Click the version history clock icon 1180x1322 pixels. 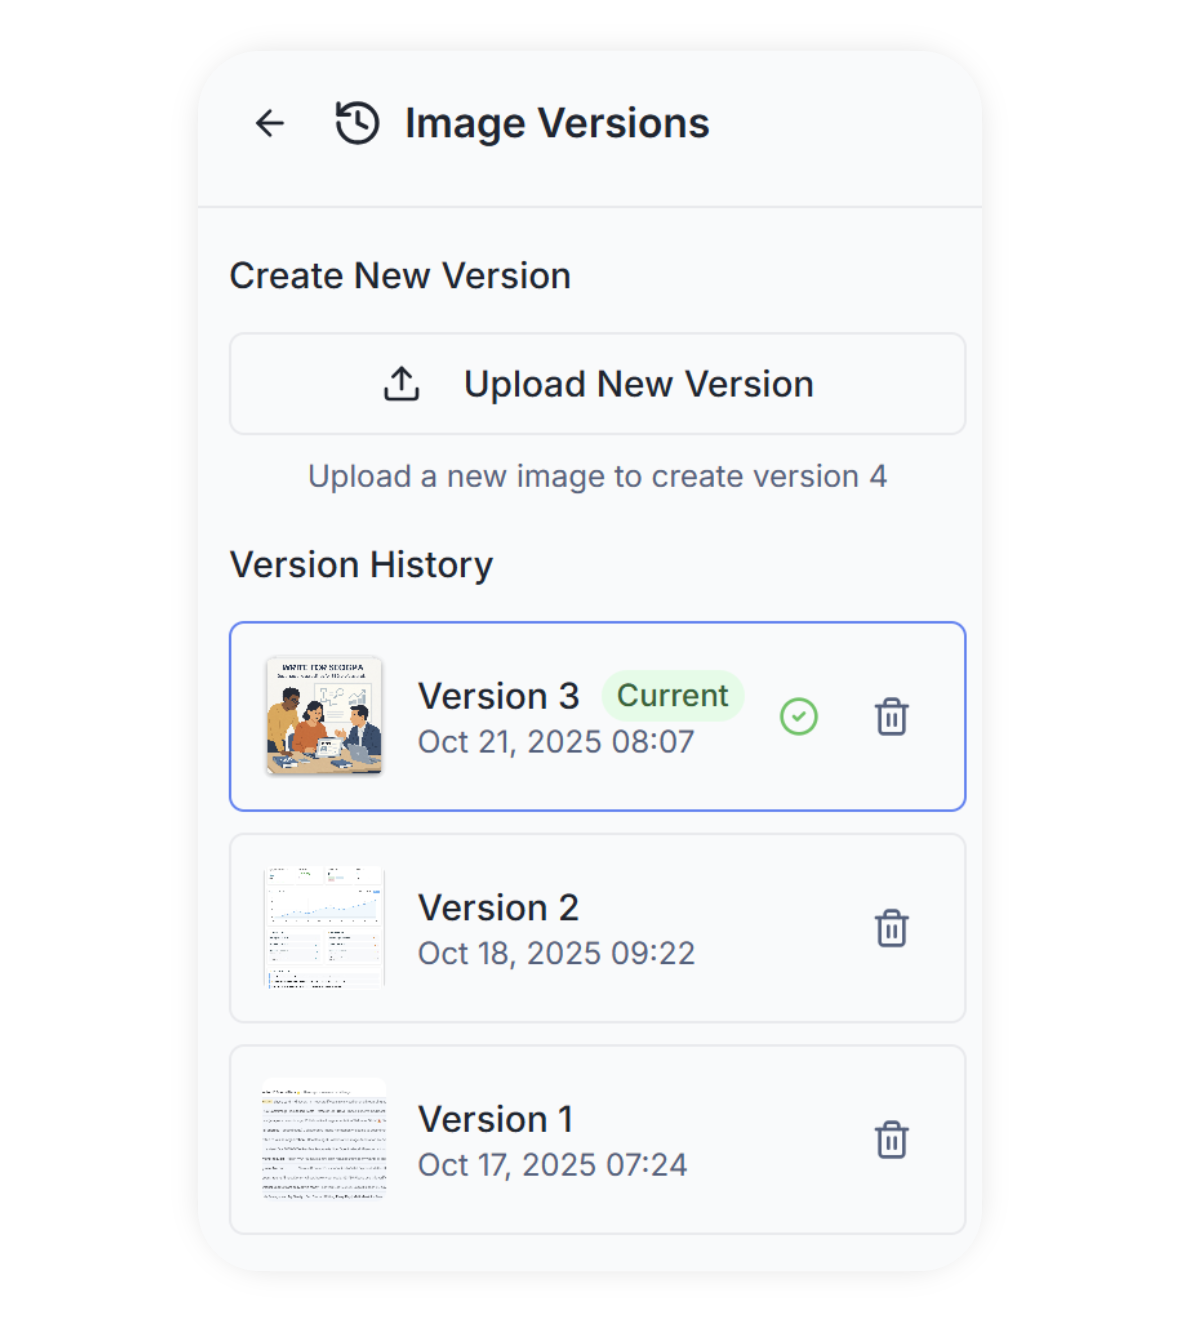click(357, 122)
